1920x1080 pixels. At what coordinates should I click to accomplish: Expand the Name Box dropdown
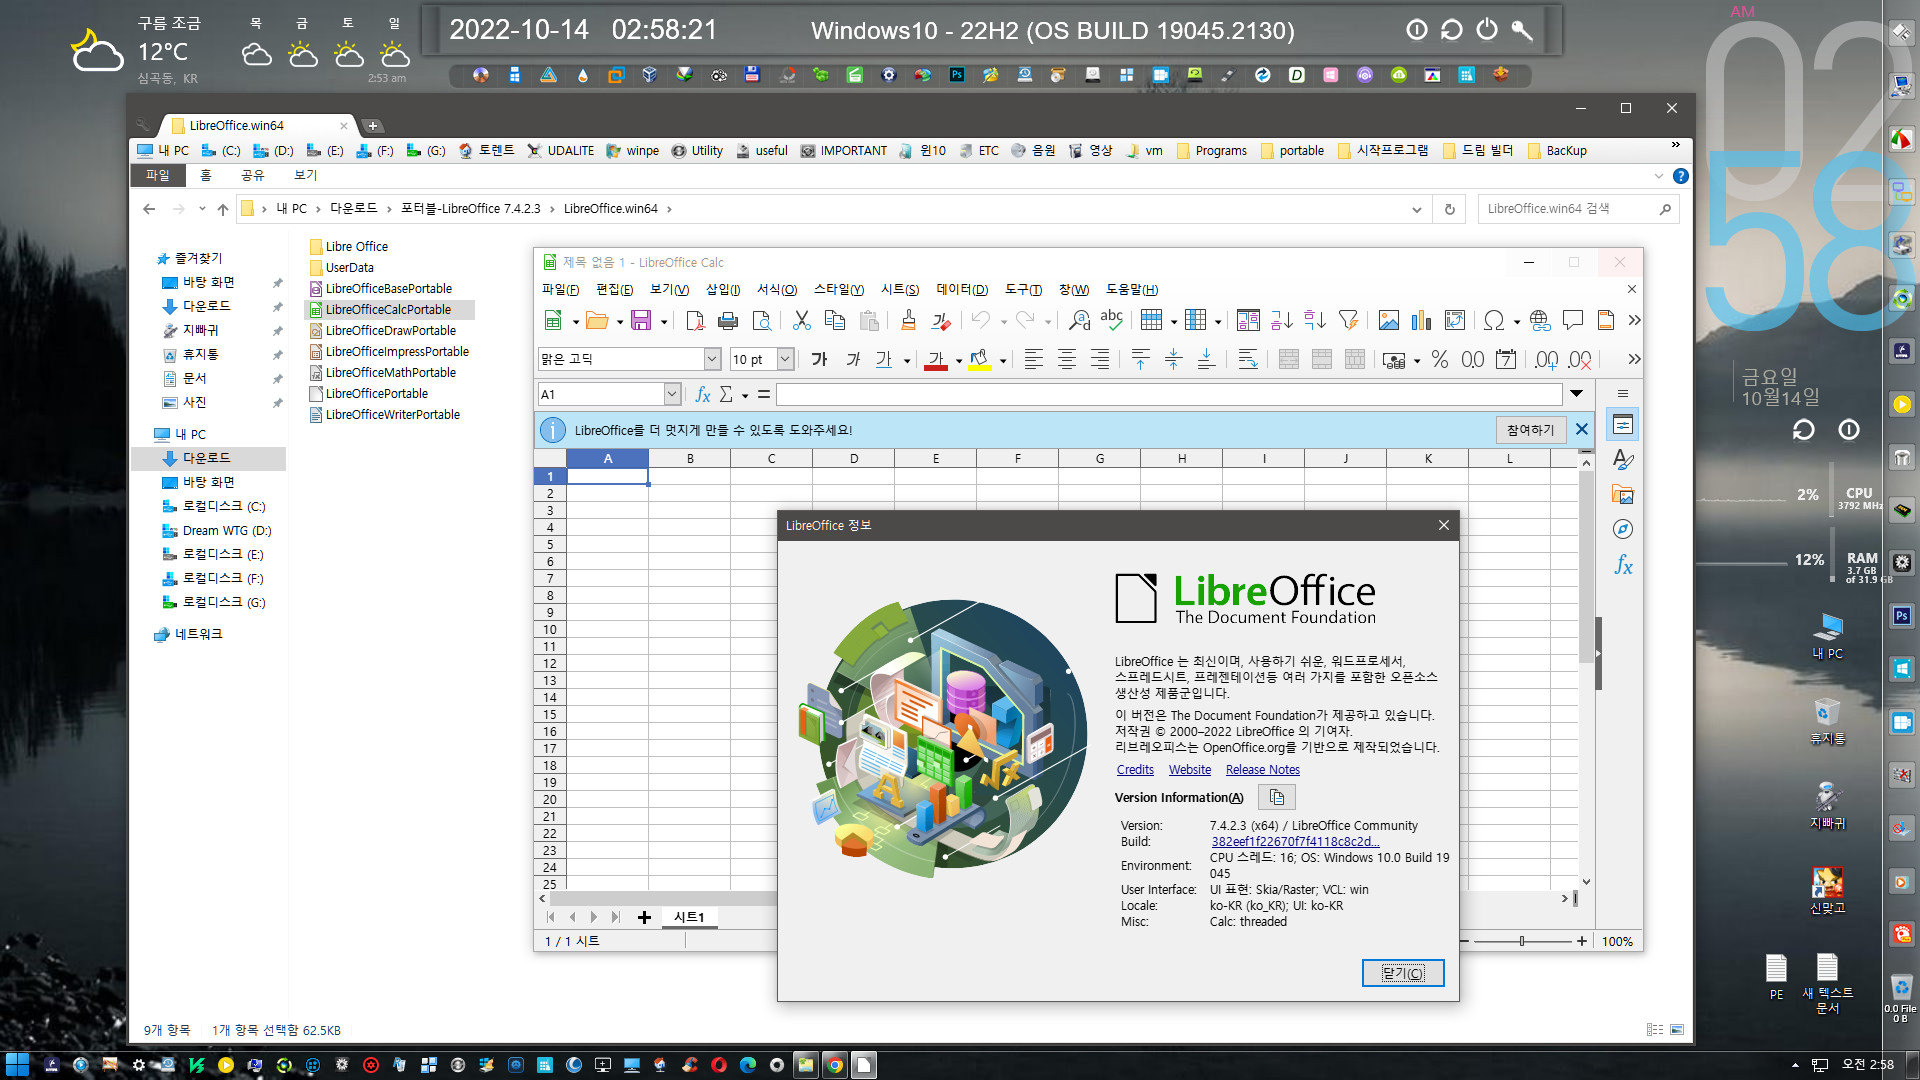672,394
